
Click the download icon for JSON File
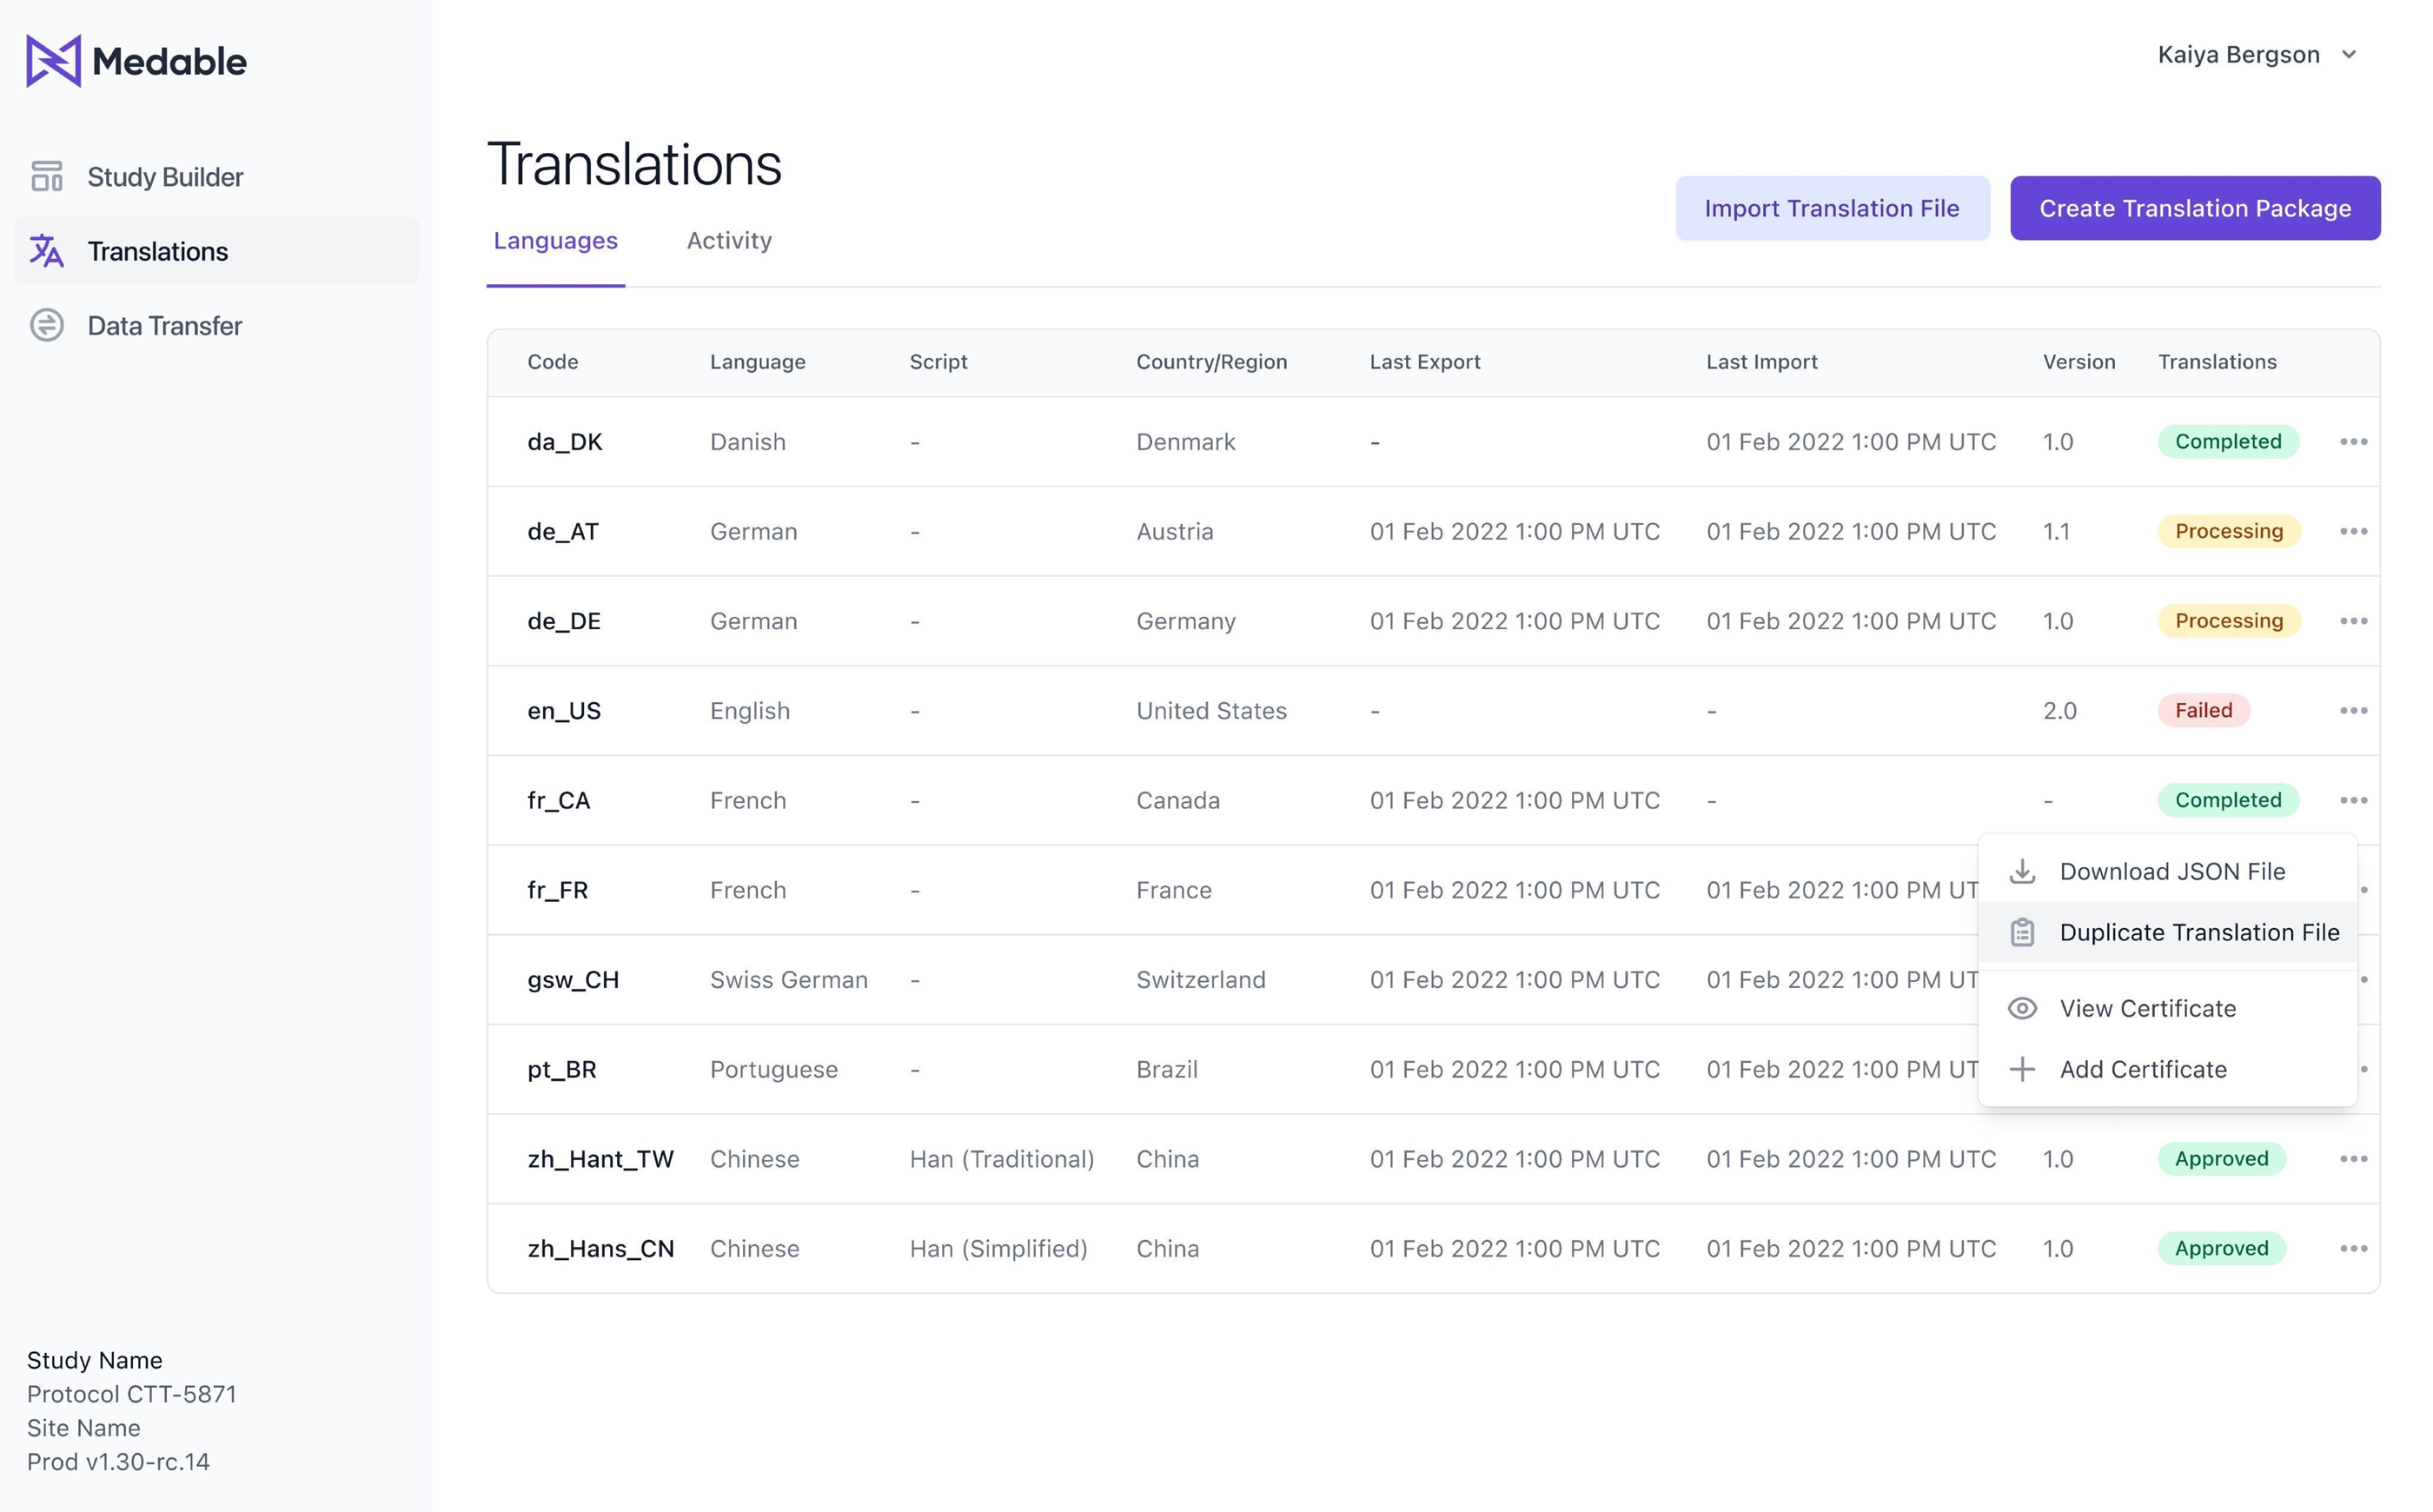click(2022, 871)
